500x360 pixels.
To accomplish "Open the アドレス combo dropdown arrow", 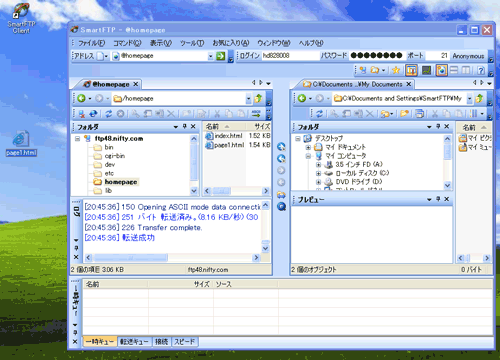I will click(211, 56).
